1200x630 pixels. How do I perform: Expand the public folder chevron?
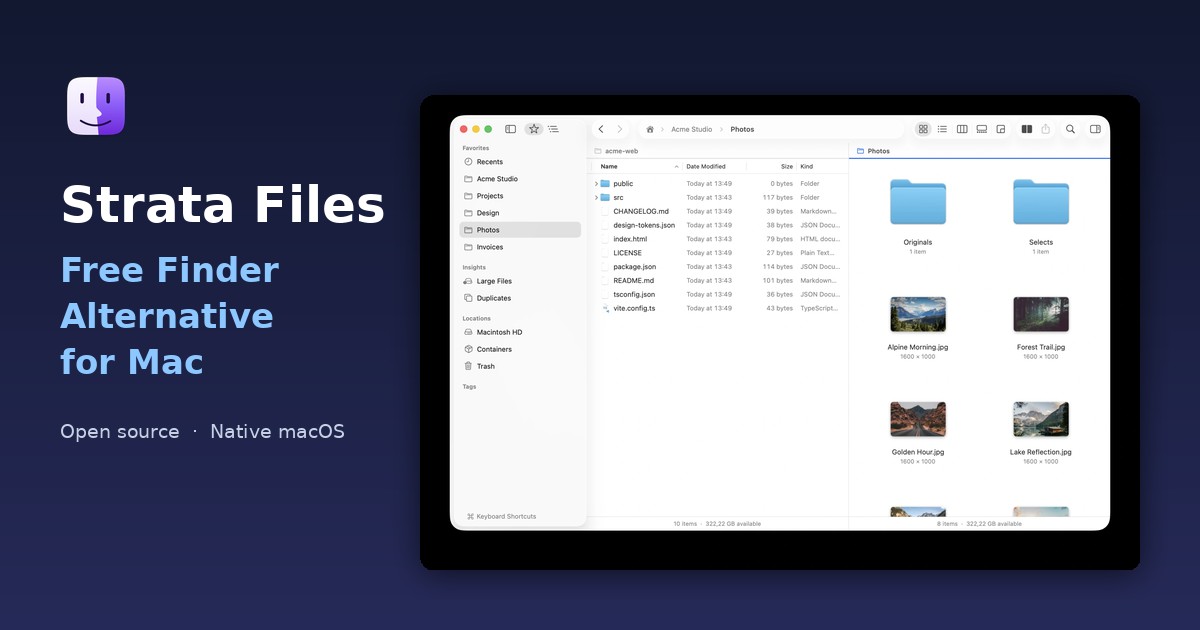[x=597, y=184]
